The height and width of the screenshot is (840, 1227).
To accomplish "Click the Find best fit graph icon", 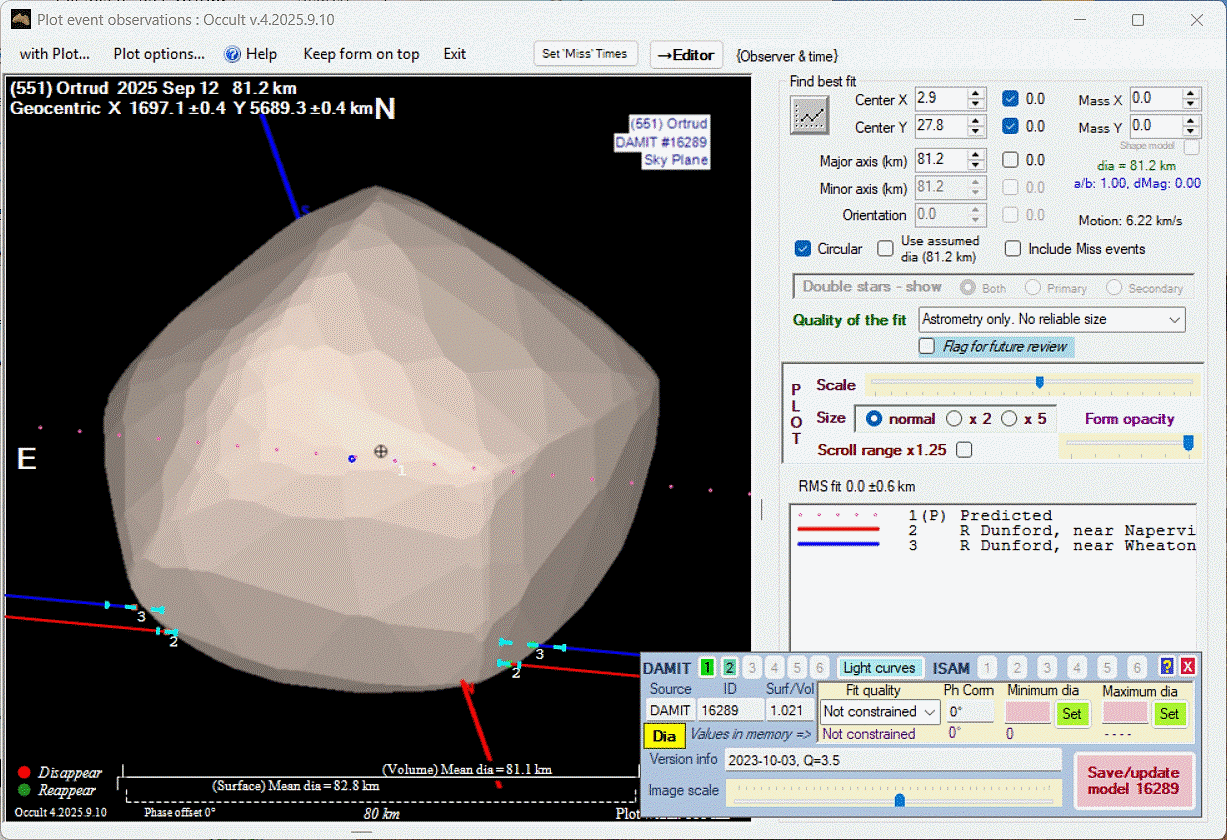I will [x=810, y=115].
